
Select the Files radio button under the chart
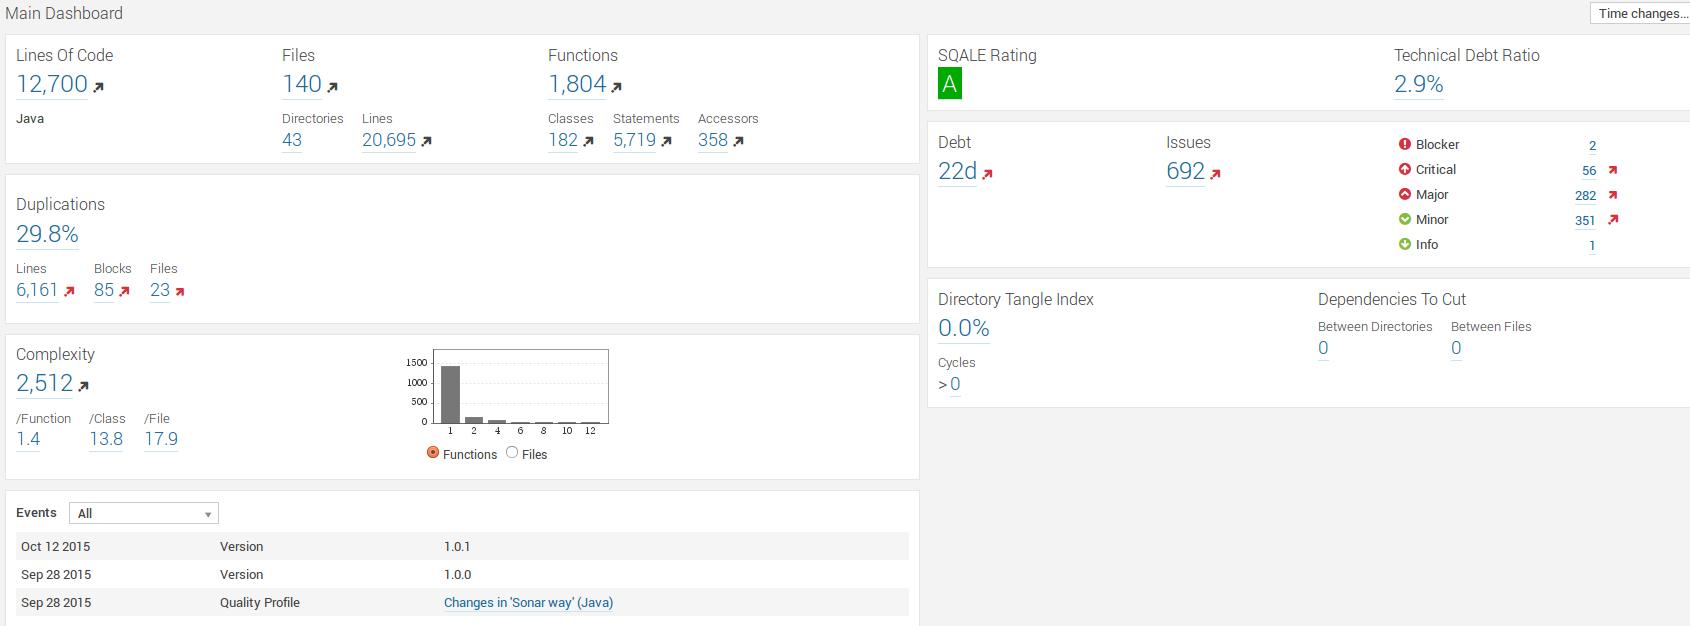pyautogui.click(x=512, y=453)
